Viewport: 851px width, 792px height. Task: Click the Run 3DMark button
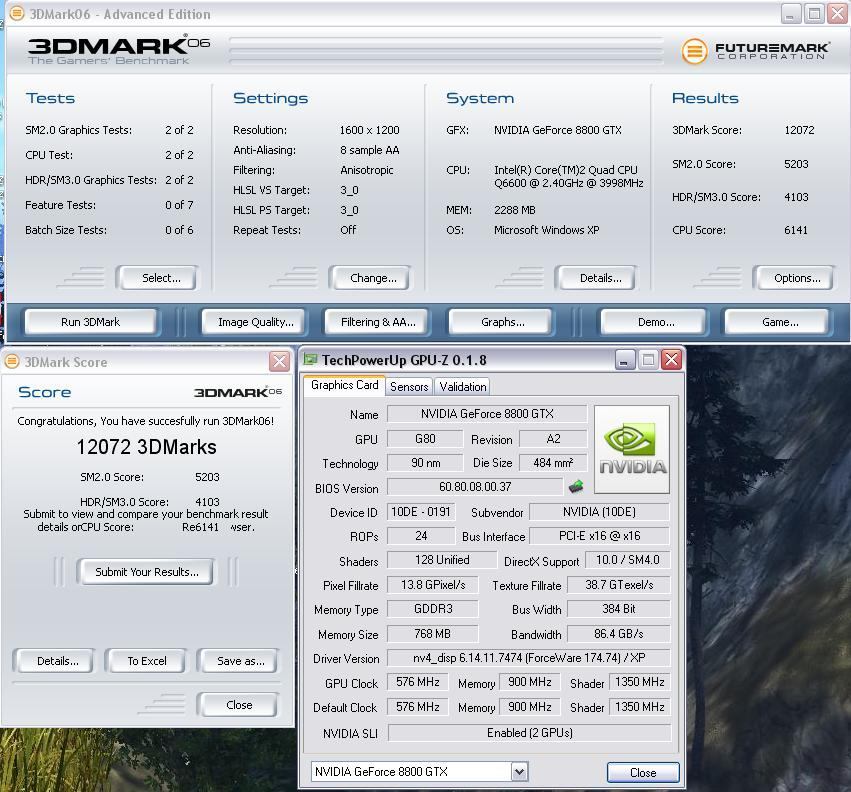tap(91, 322)
